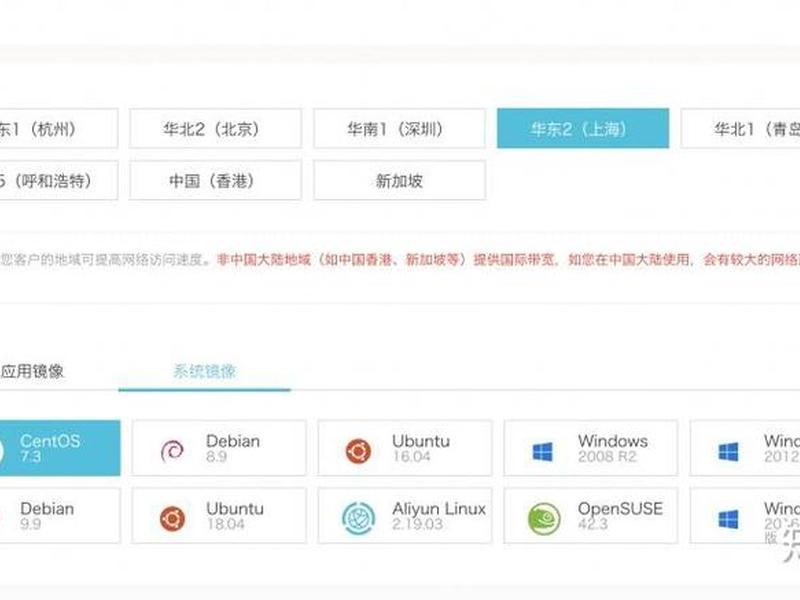Click the Windows logo for 2012 image
This screenshot has height=600, width=800.
[x=728, y=452]
